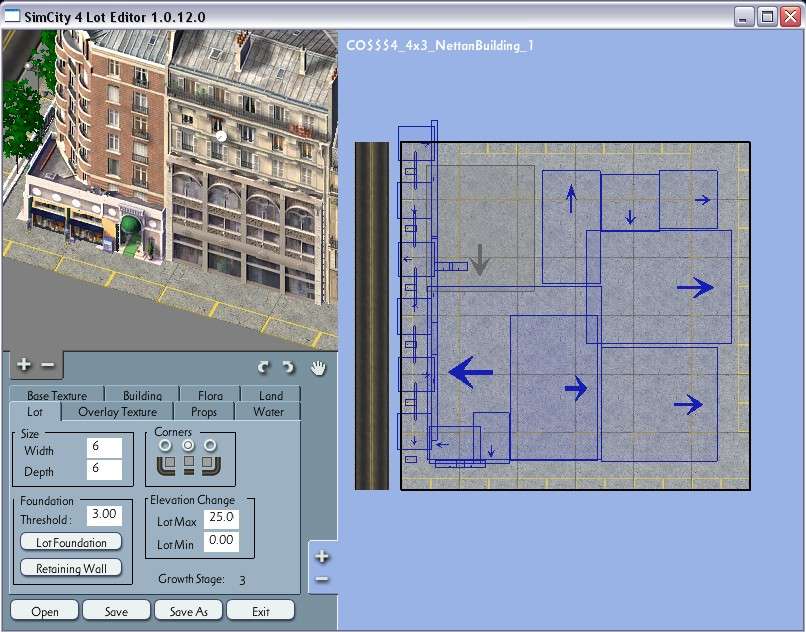
Task: Edit the Foundation Threshold value
Action: (104, 515)
